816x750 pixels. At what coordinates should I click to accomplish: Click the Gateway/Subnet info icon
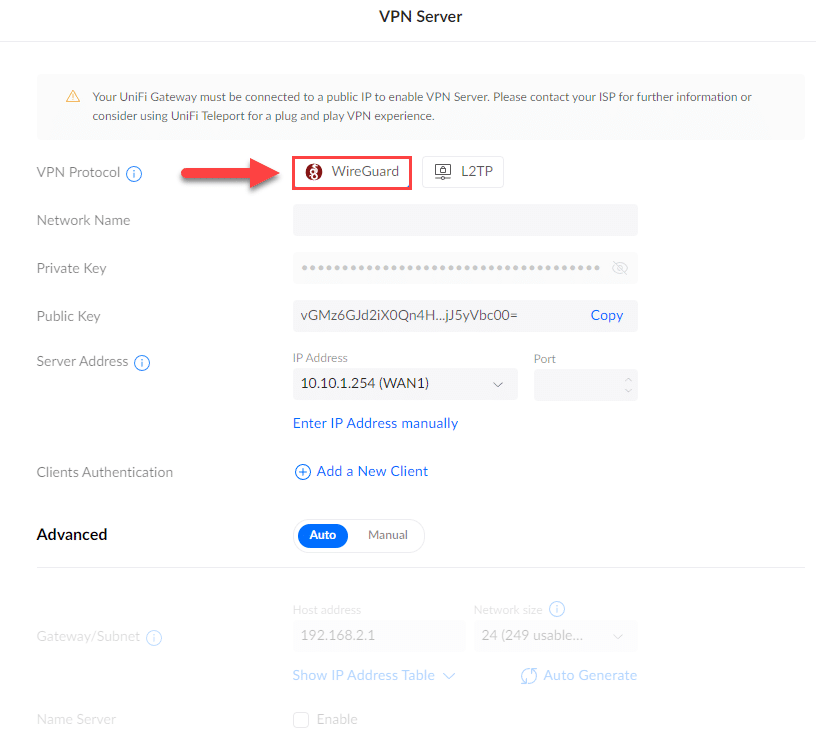point(155,637)
